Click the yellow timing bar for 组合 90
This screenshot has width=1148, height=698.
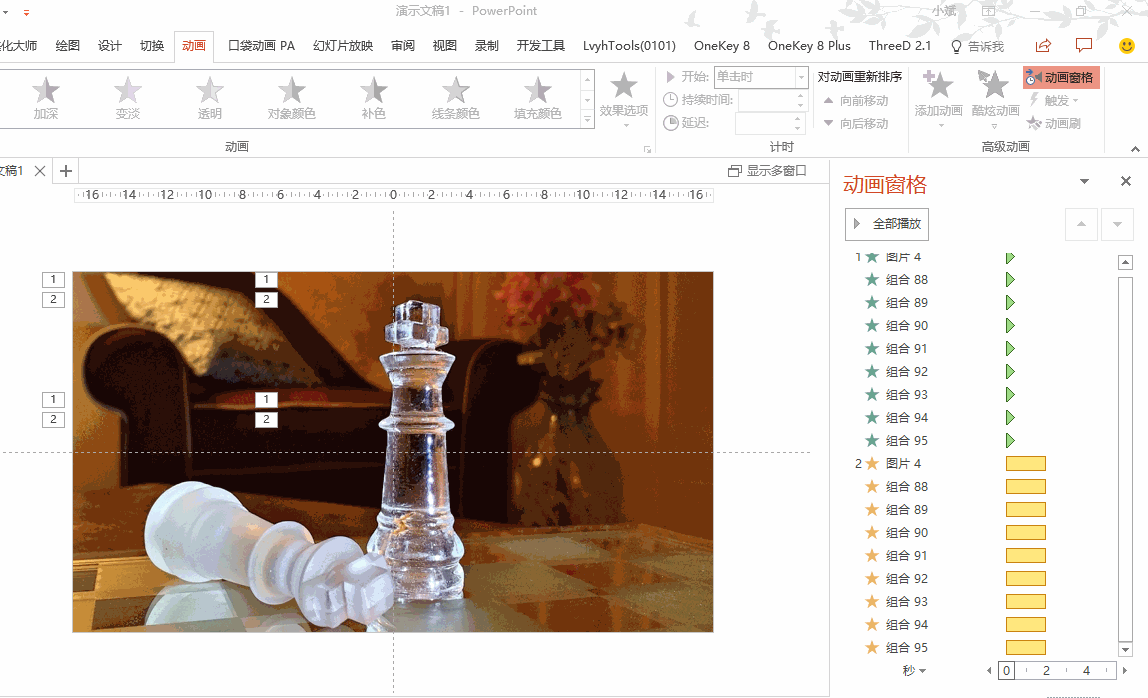coord(1025,533)
